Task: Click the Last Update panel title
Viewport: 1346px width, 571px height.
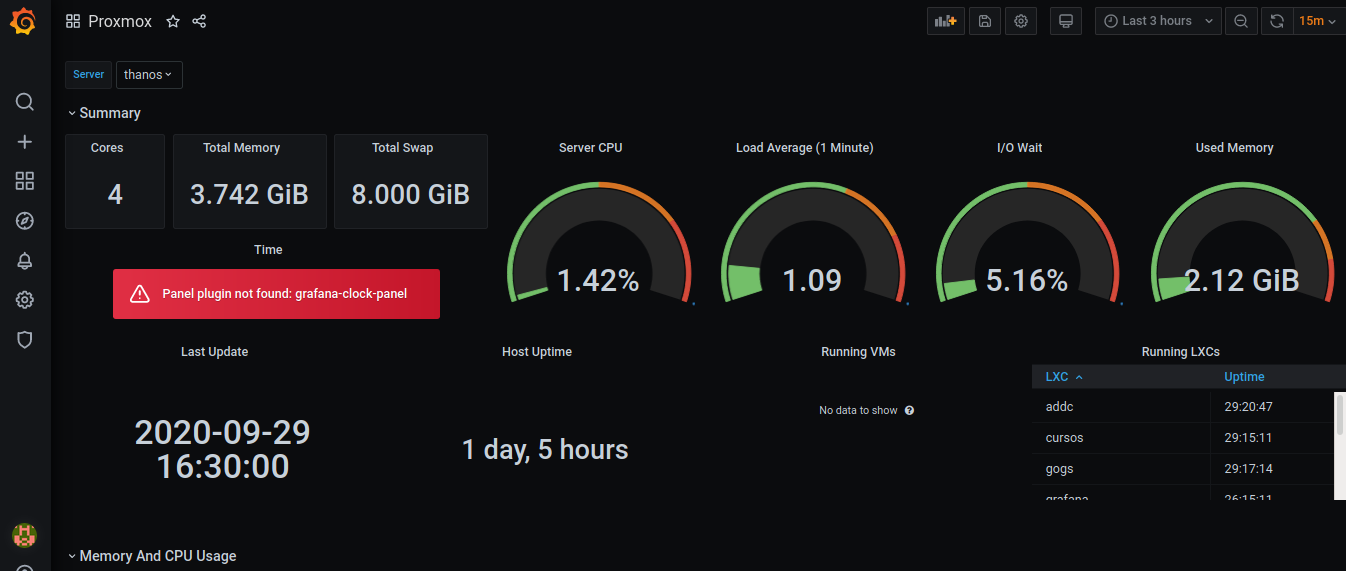Action: pos(214,352)
